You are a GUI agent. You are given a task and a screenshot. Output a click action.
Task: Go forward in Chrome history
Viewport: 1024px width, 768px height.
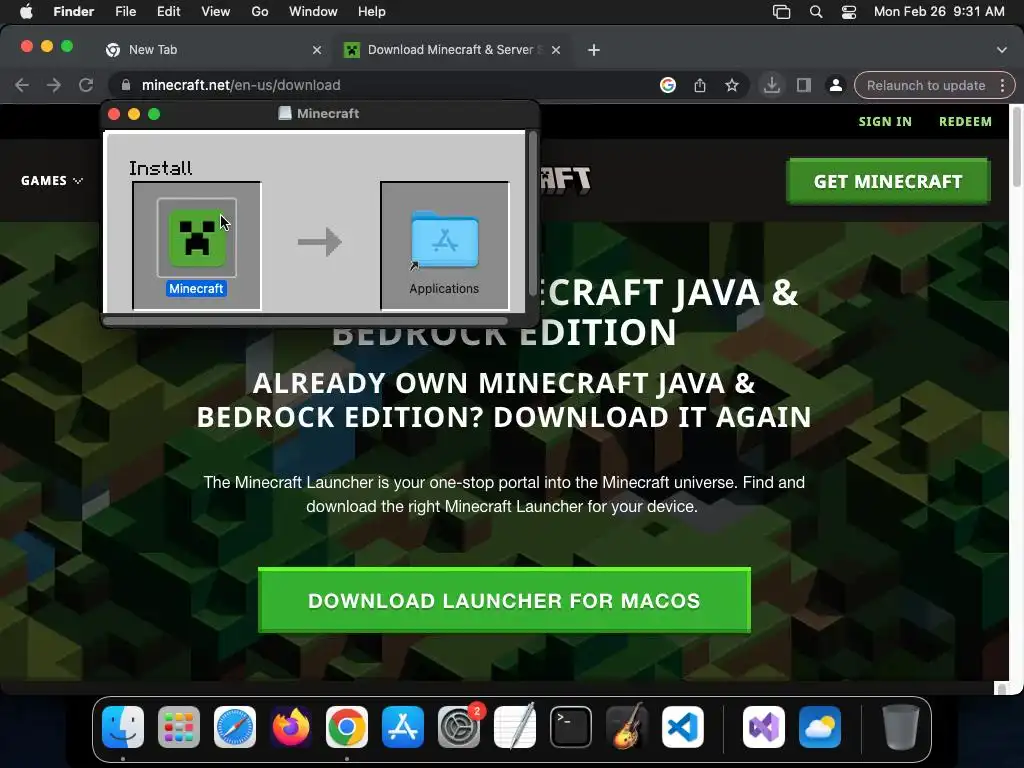tap(54, 86)
